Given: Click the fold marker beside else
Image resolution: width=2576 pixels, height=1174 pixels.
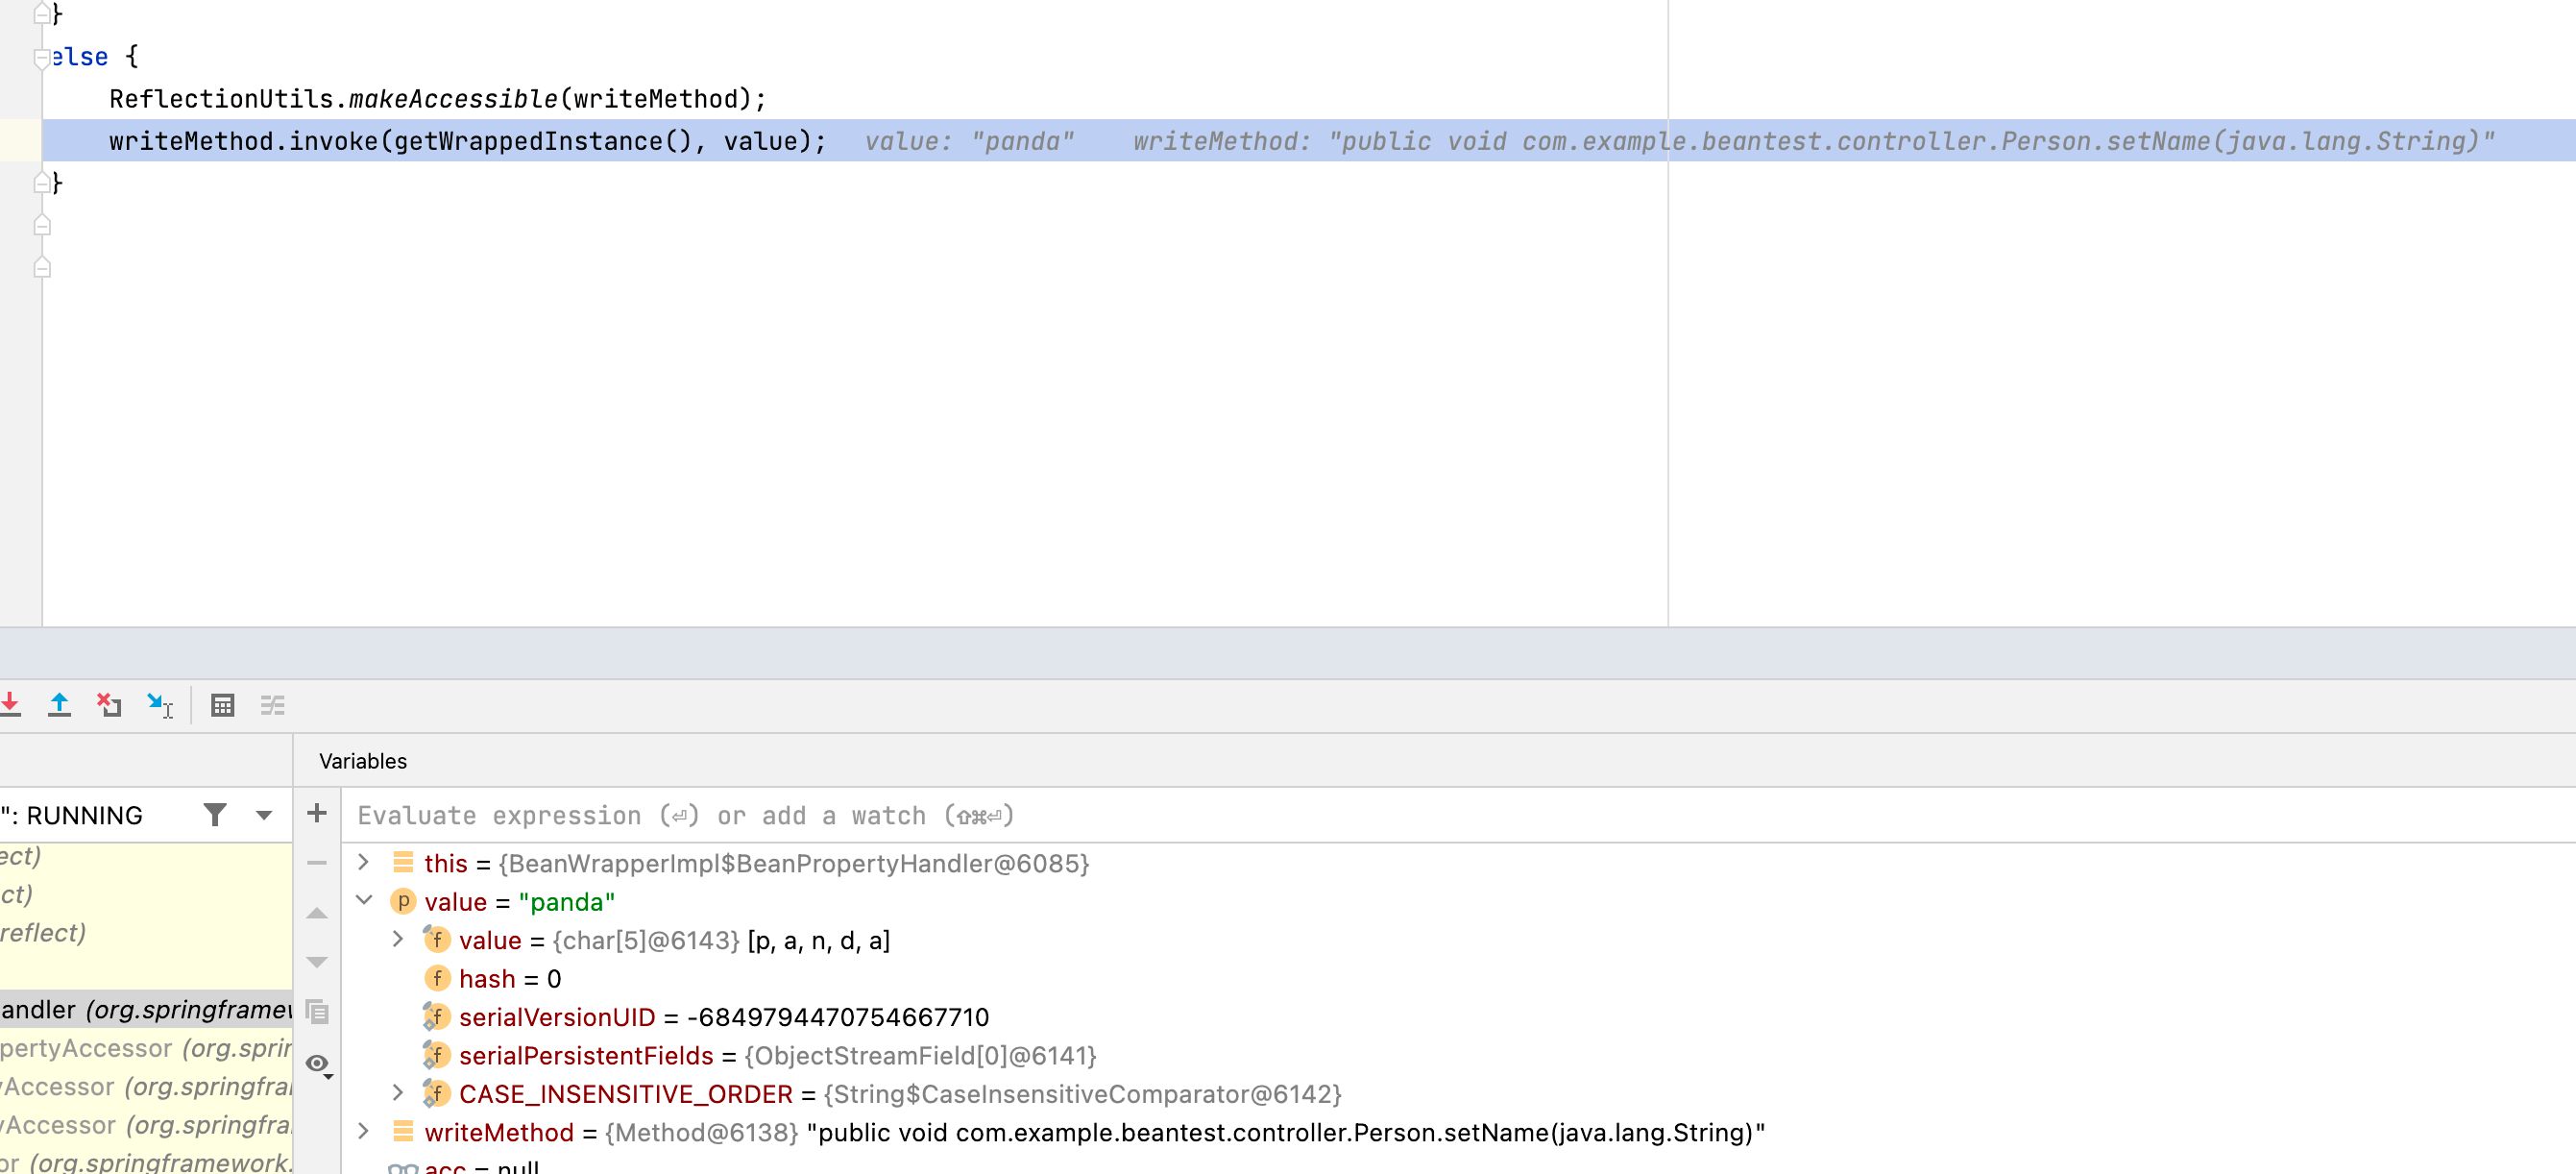Looking at the screenshot, I should tap(42, 58).
